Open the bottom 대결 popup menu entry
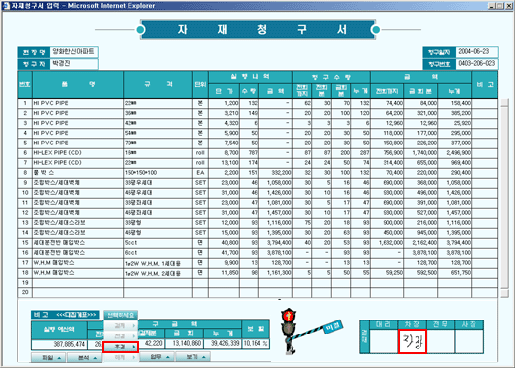This screenshot has width=515, height=368. pos(120,357)
